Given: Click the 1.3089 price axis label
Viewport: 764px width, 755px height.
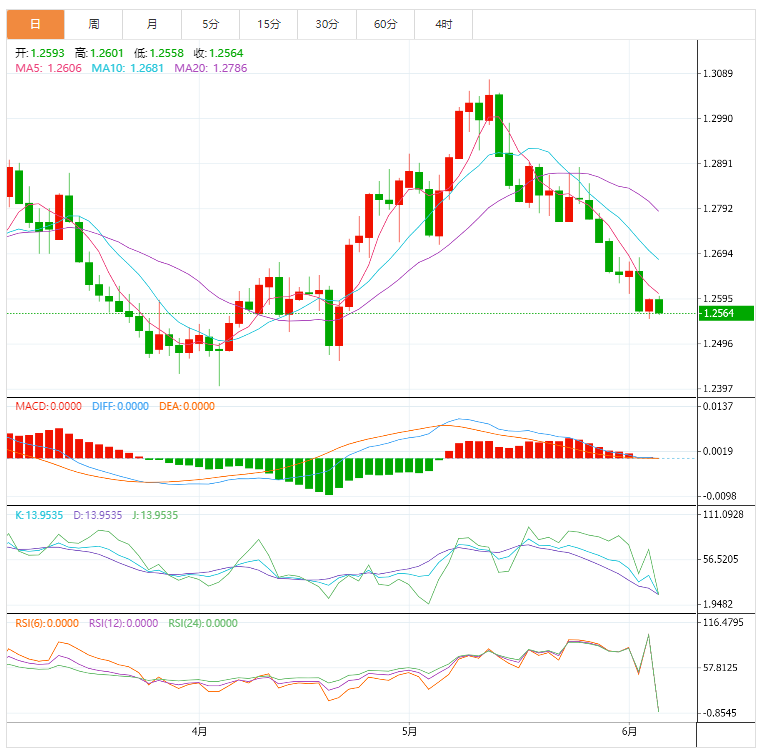Looking at the screenshot, I should [x=718, y=74].
